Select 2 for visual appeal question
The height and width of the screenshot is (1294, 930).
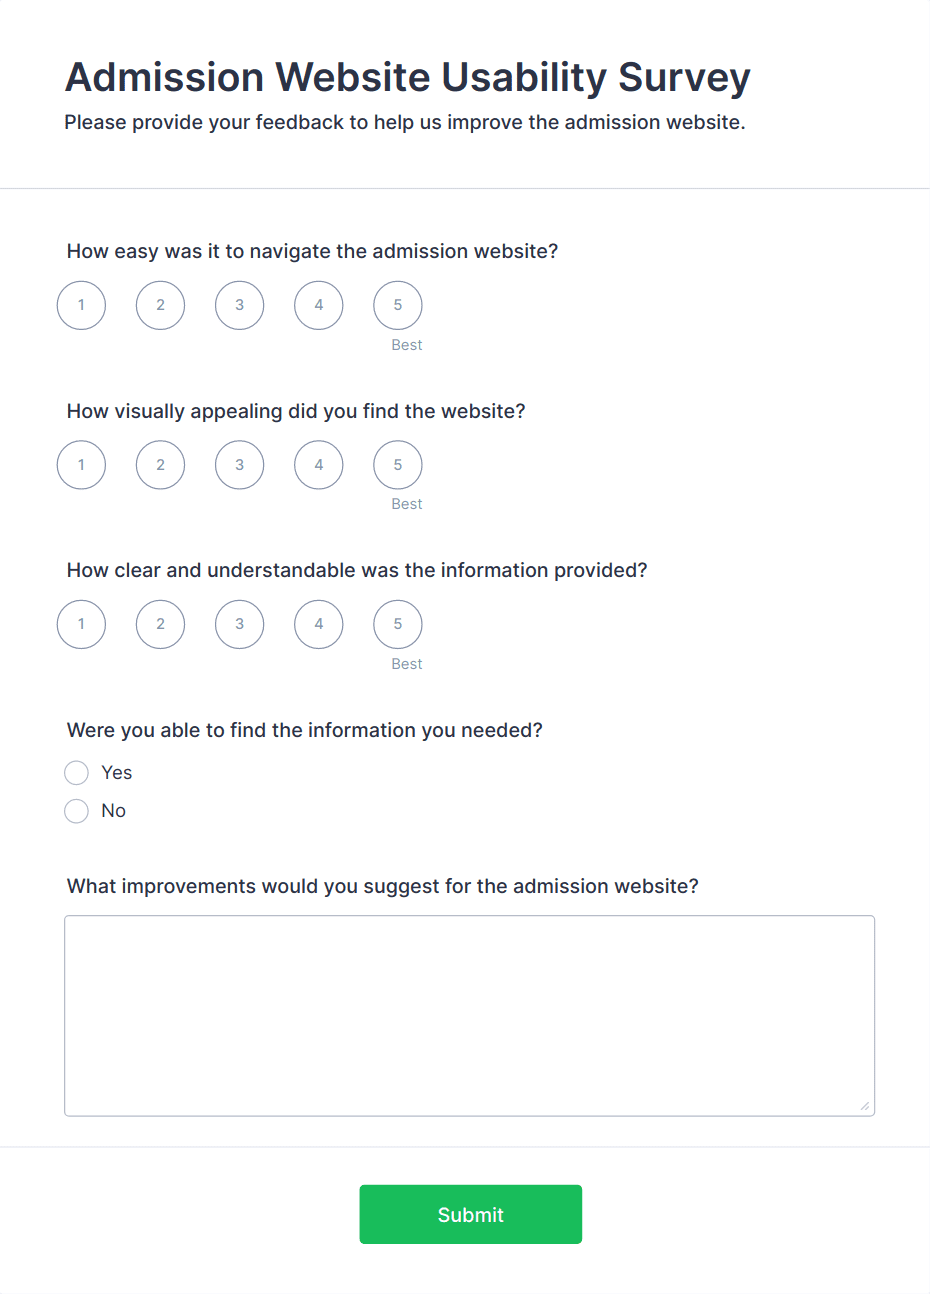coord(160,465)
